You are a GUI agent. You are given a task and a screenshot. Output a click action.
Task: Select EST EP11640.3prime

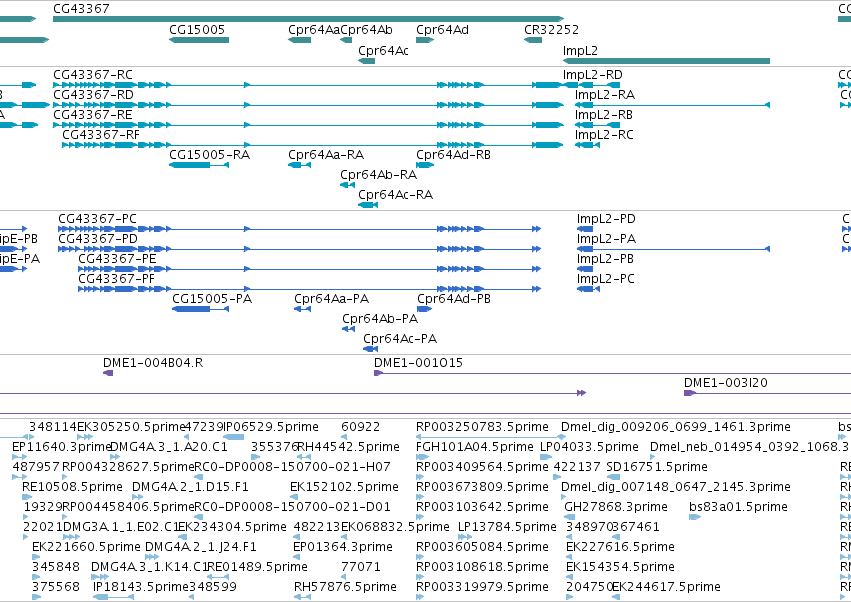pyautogui.click(x=19, y=457)
